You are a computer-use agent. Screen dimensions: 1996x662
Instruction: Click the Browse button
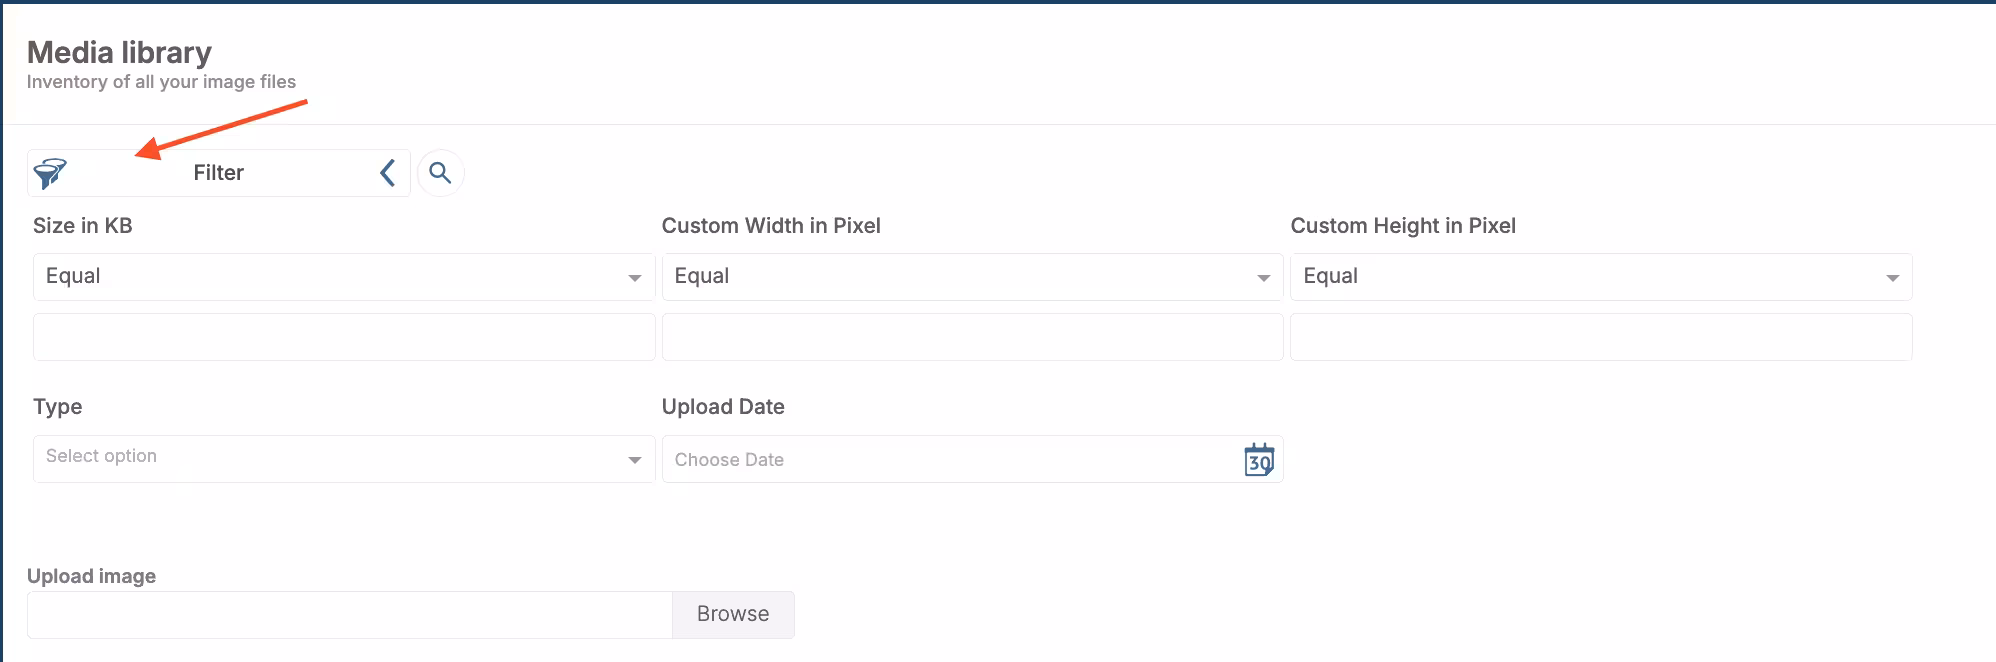[733, 614]
